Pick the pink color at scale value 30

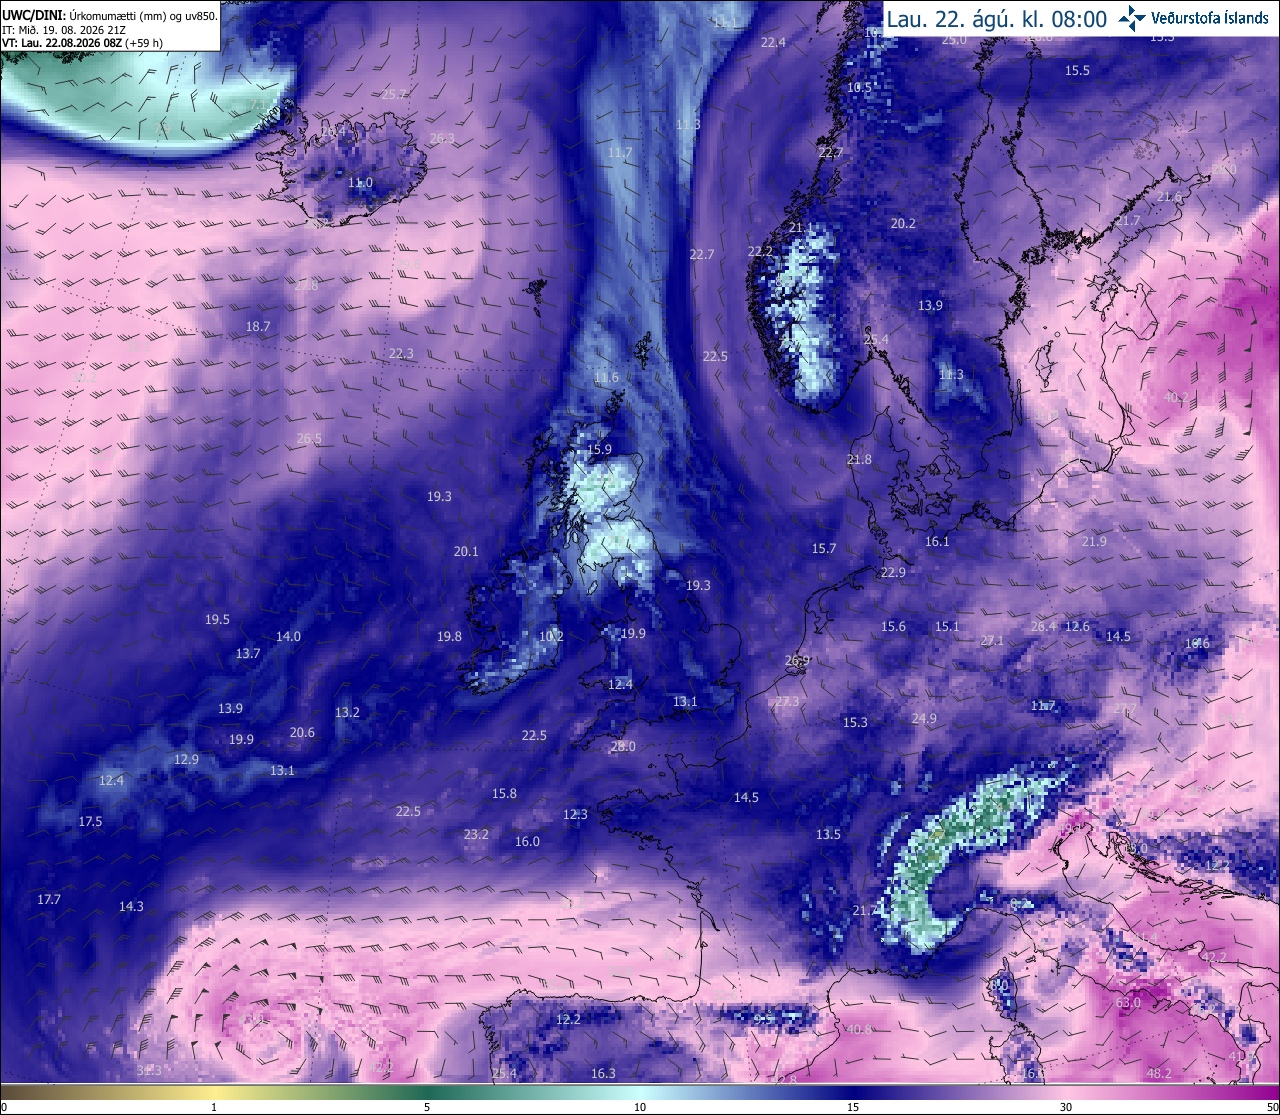tap(1066, 1092)
